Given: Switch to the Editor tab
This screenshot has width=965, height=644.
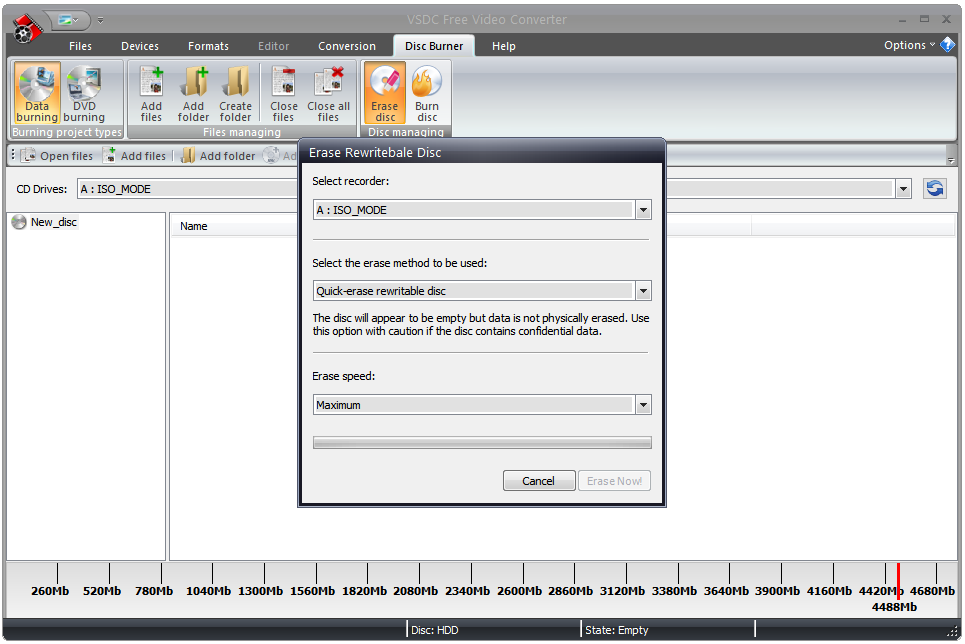Looking at the screenshot, I should tap(273, 46).
